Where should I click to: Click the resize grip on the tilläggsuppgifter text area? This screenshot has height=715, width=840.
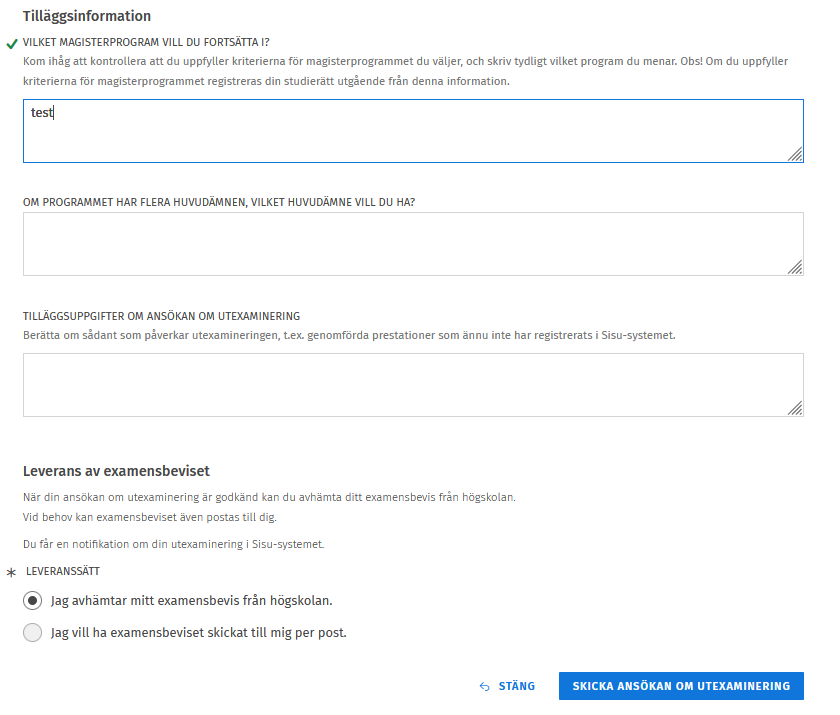coord(795,408)
